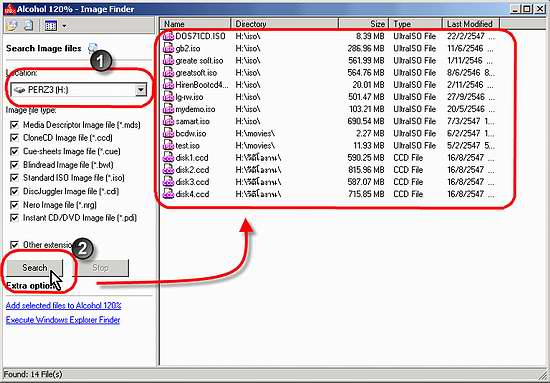Click H:\movies\ directory in bcdw.iso row
Image resolution: width=550 pixels, height=383 pixels.
255,133
